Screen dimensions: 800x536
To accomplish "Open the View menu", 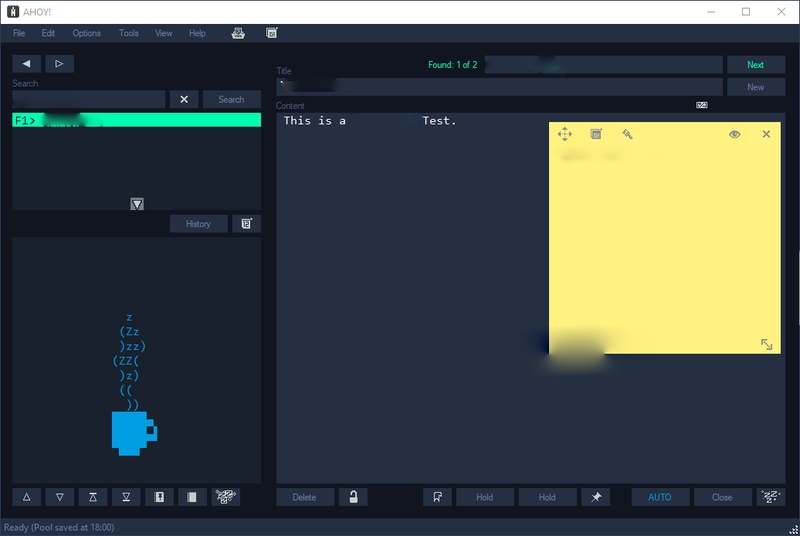I will [x=163, y=33].
